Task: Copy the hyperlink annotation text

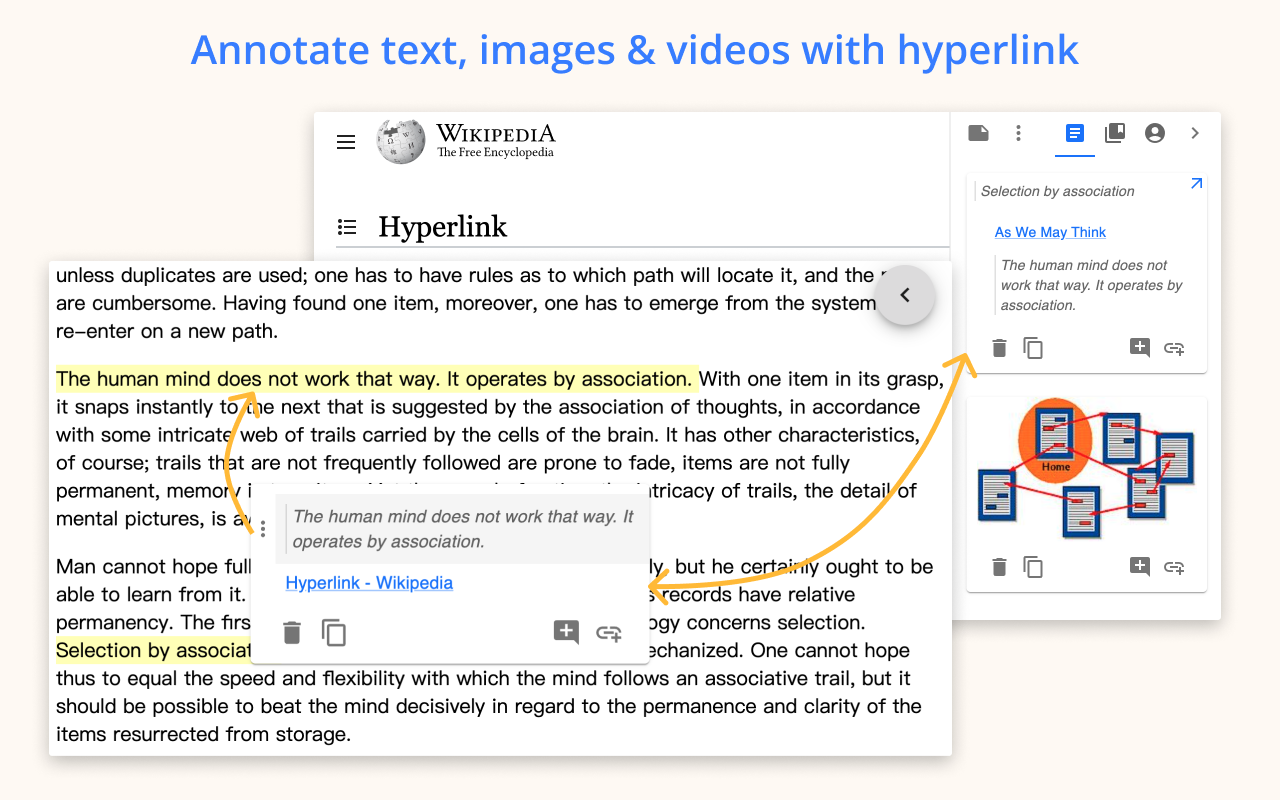Action: pyautogui.click(x=334, y=632)
